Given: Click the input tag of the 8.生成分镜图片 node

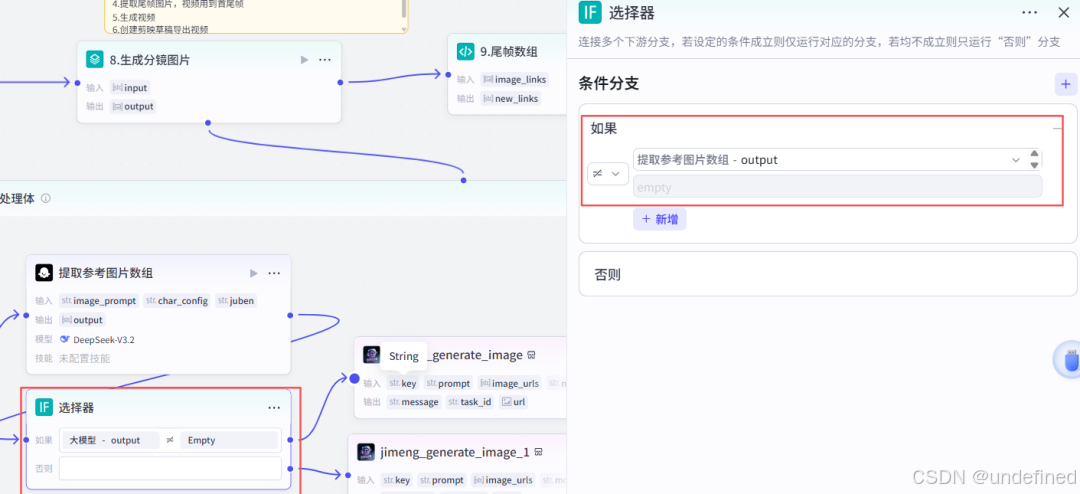Looking at the screenshot, I should (x=129, y=88).
